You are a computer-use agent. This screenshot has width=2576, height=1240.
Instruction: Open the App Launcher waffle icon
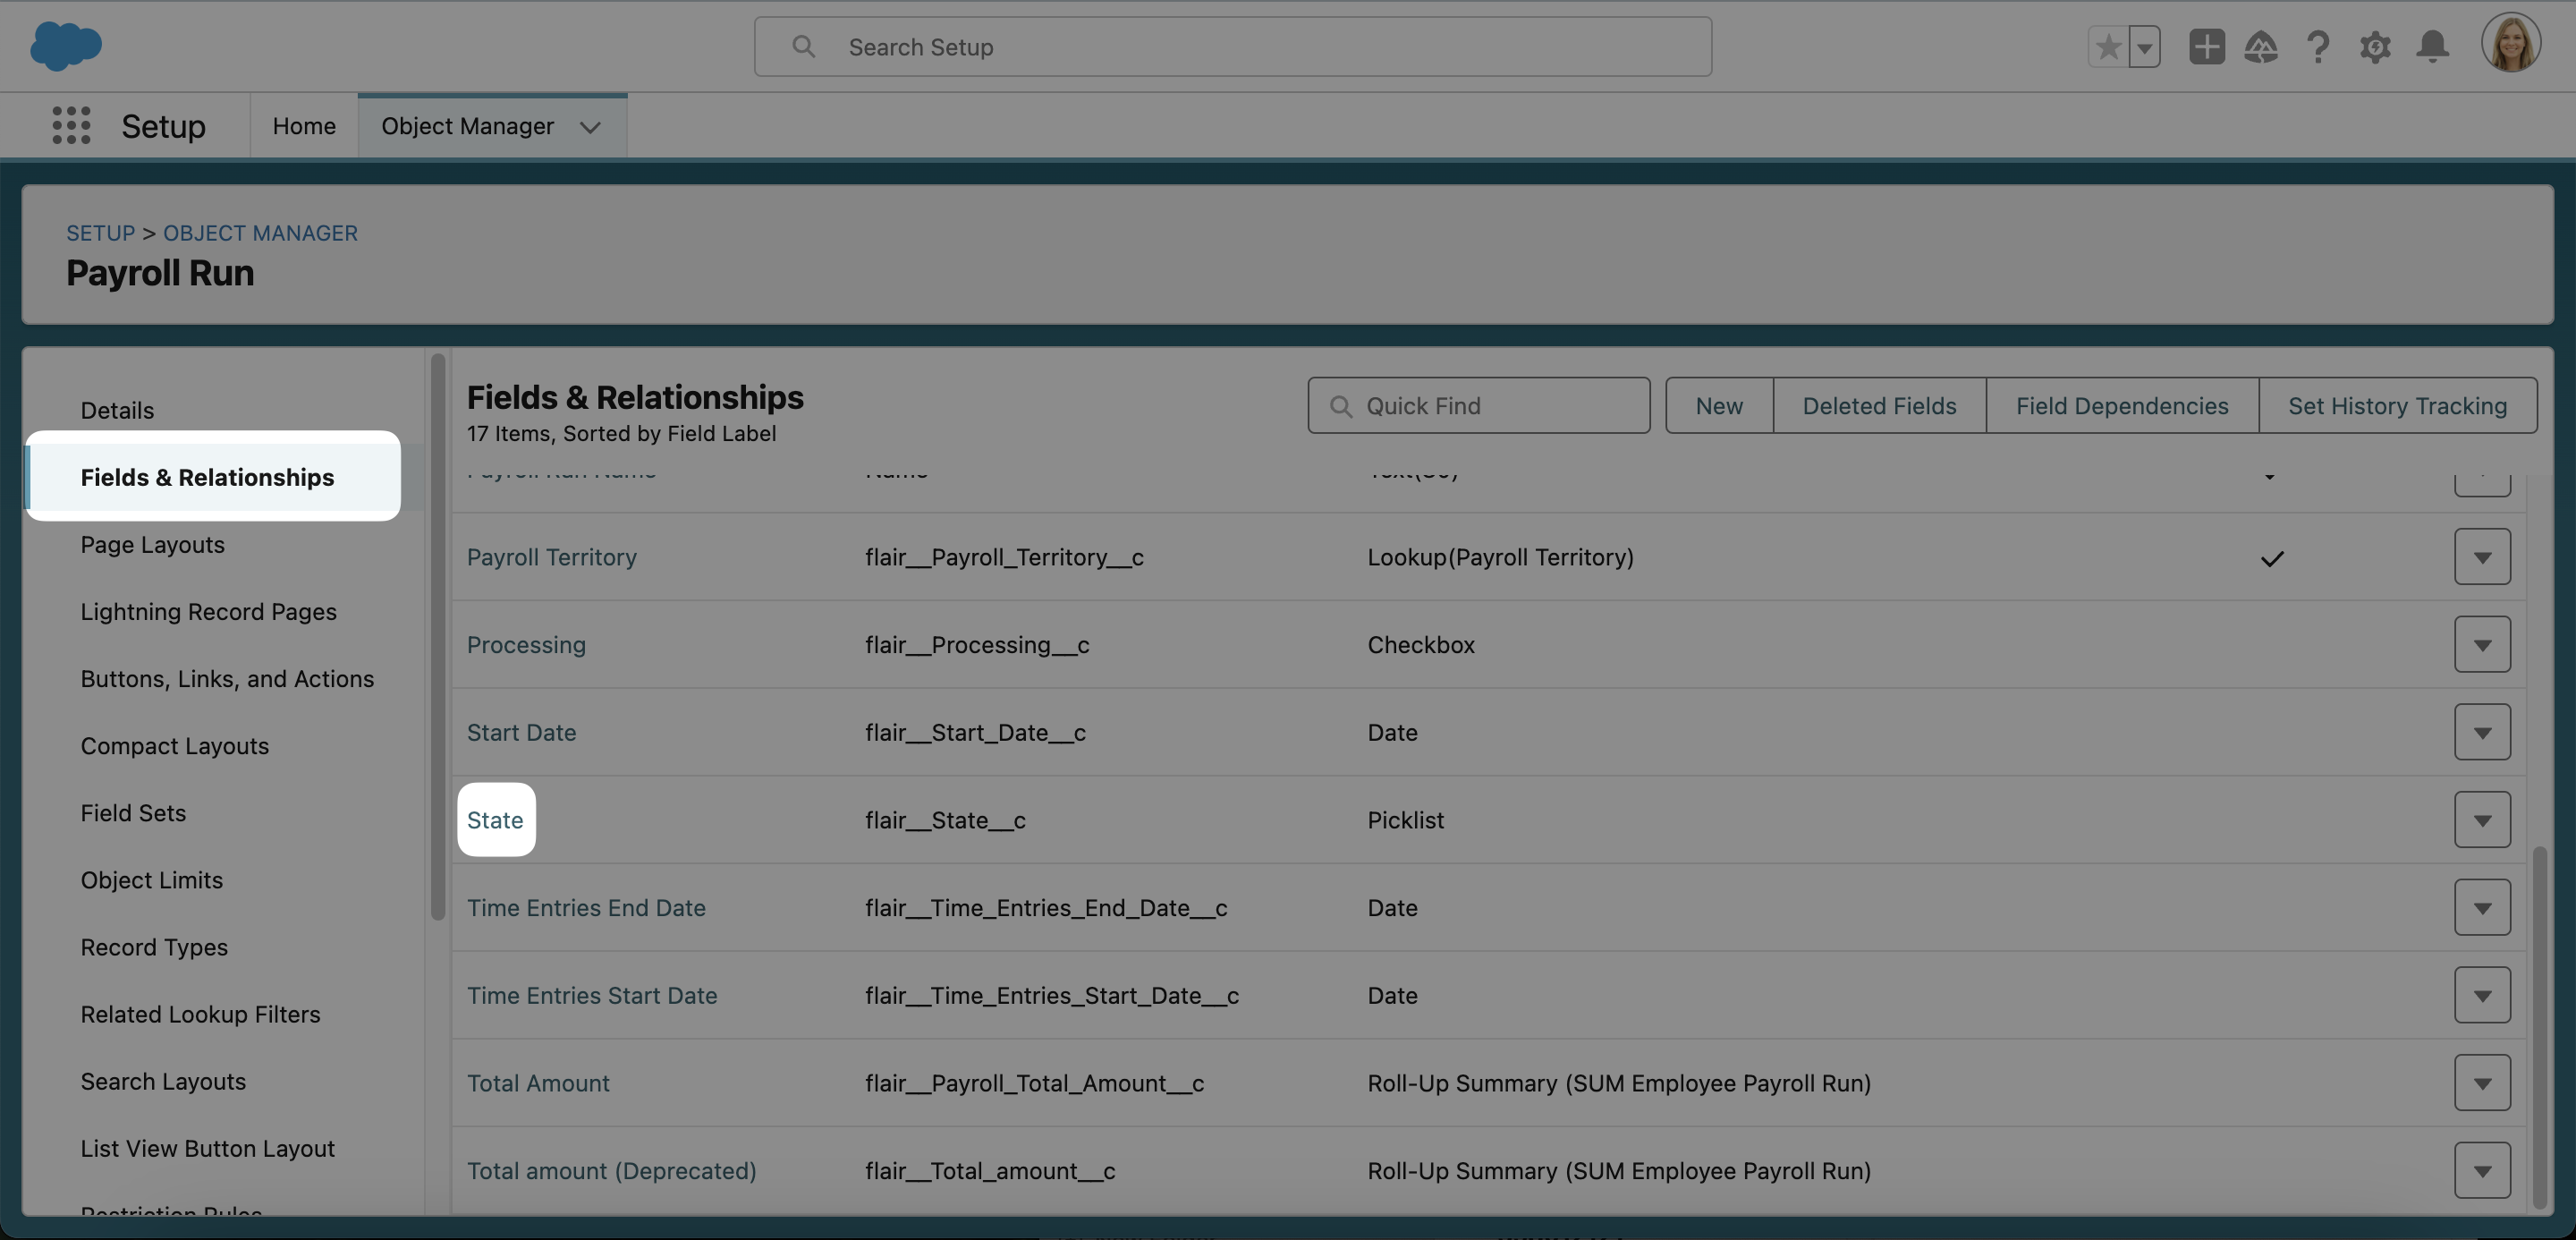pyautogui.click(x=71, y=125)
